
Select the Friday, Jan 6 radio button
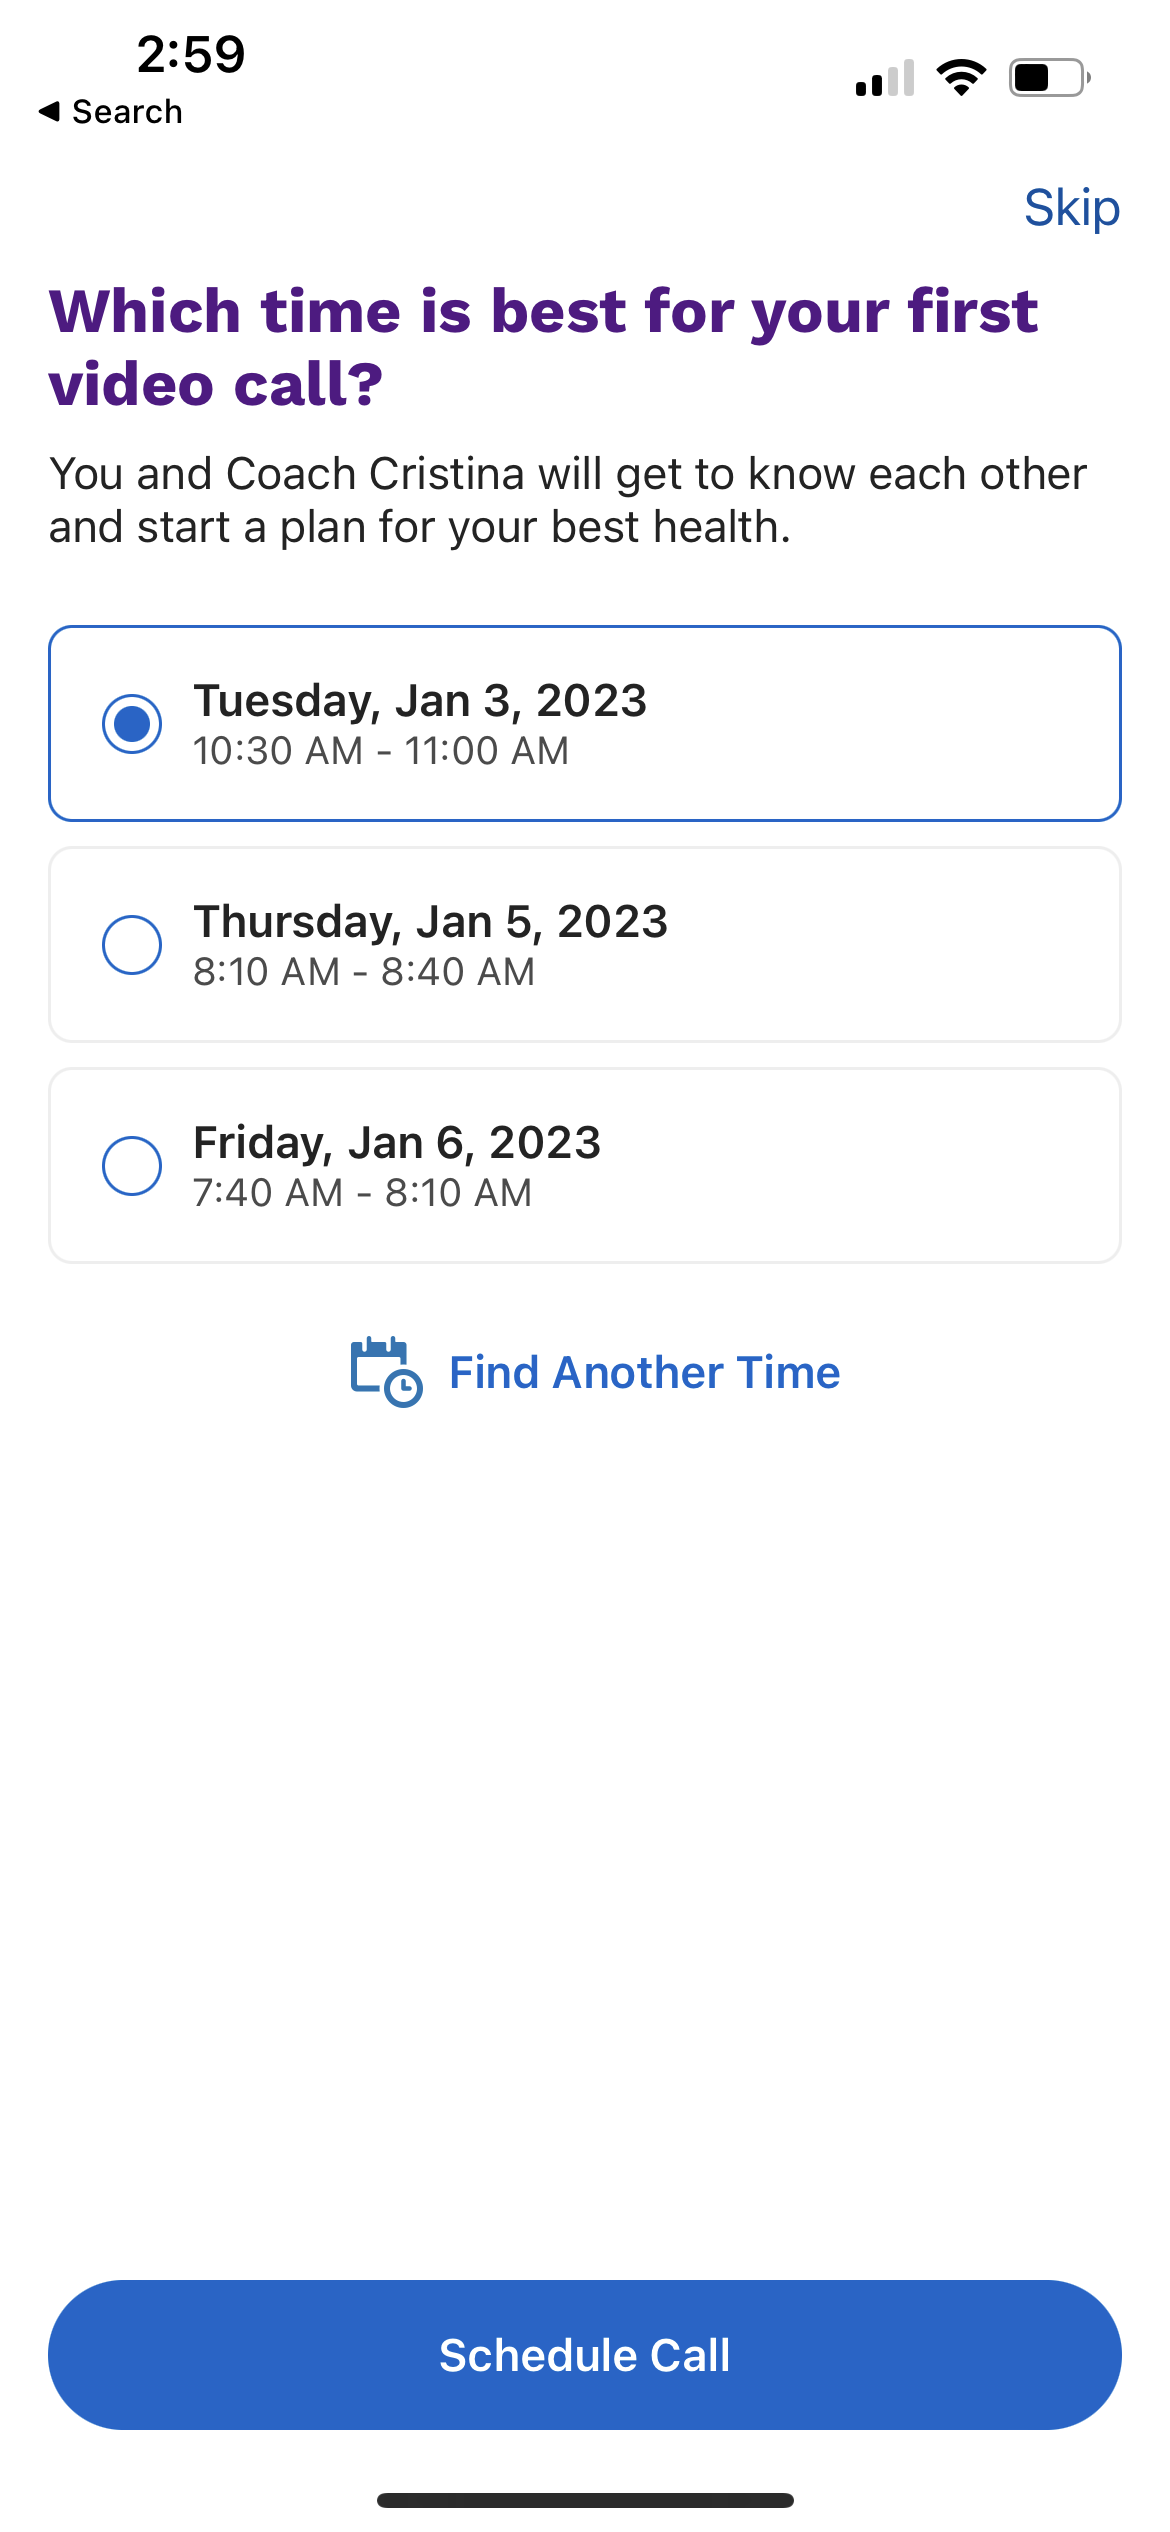(132, 1165)
